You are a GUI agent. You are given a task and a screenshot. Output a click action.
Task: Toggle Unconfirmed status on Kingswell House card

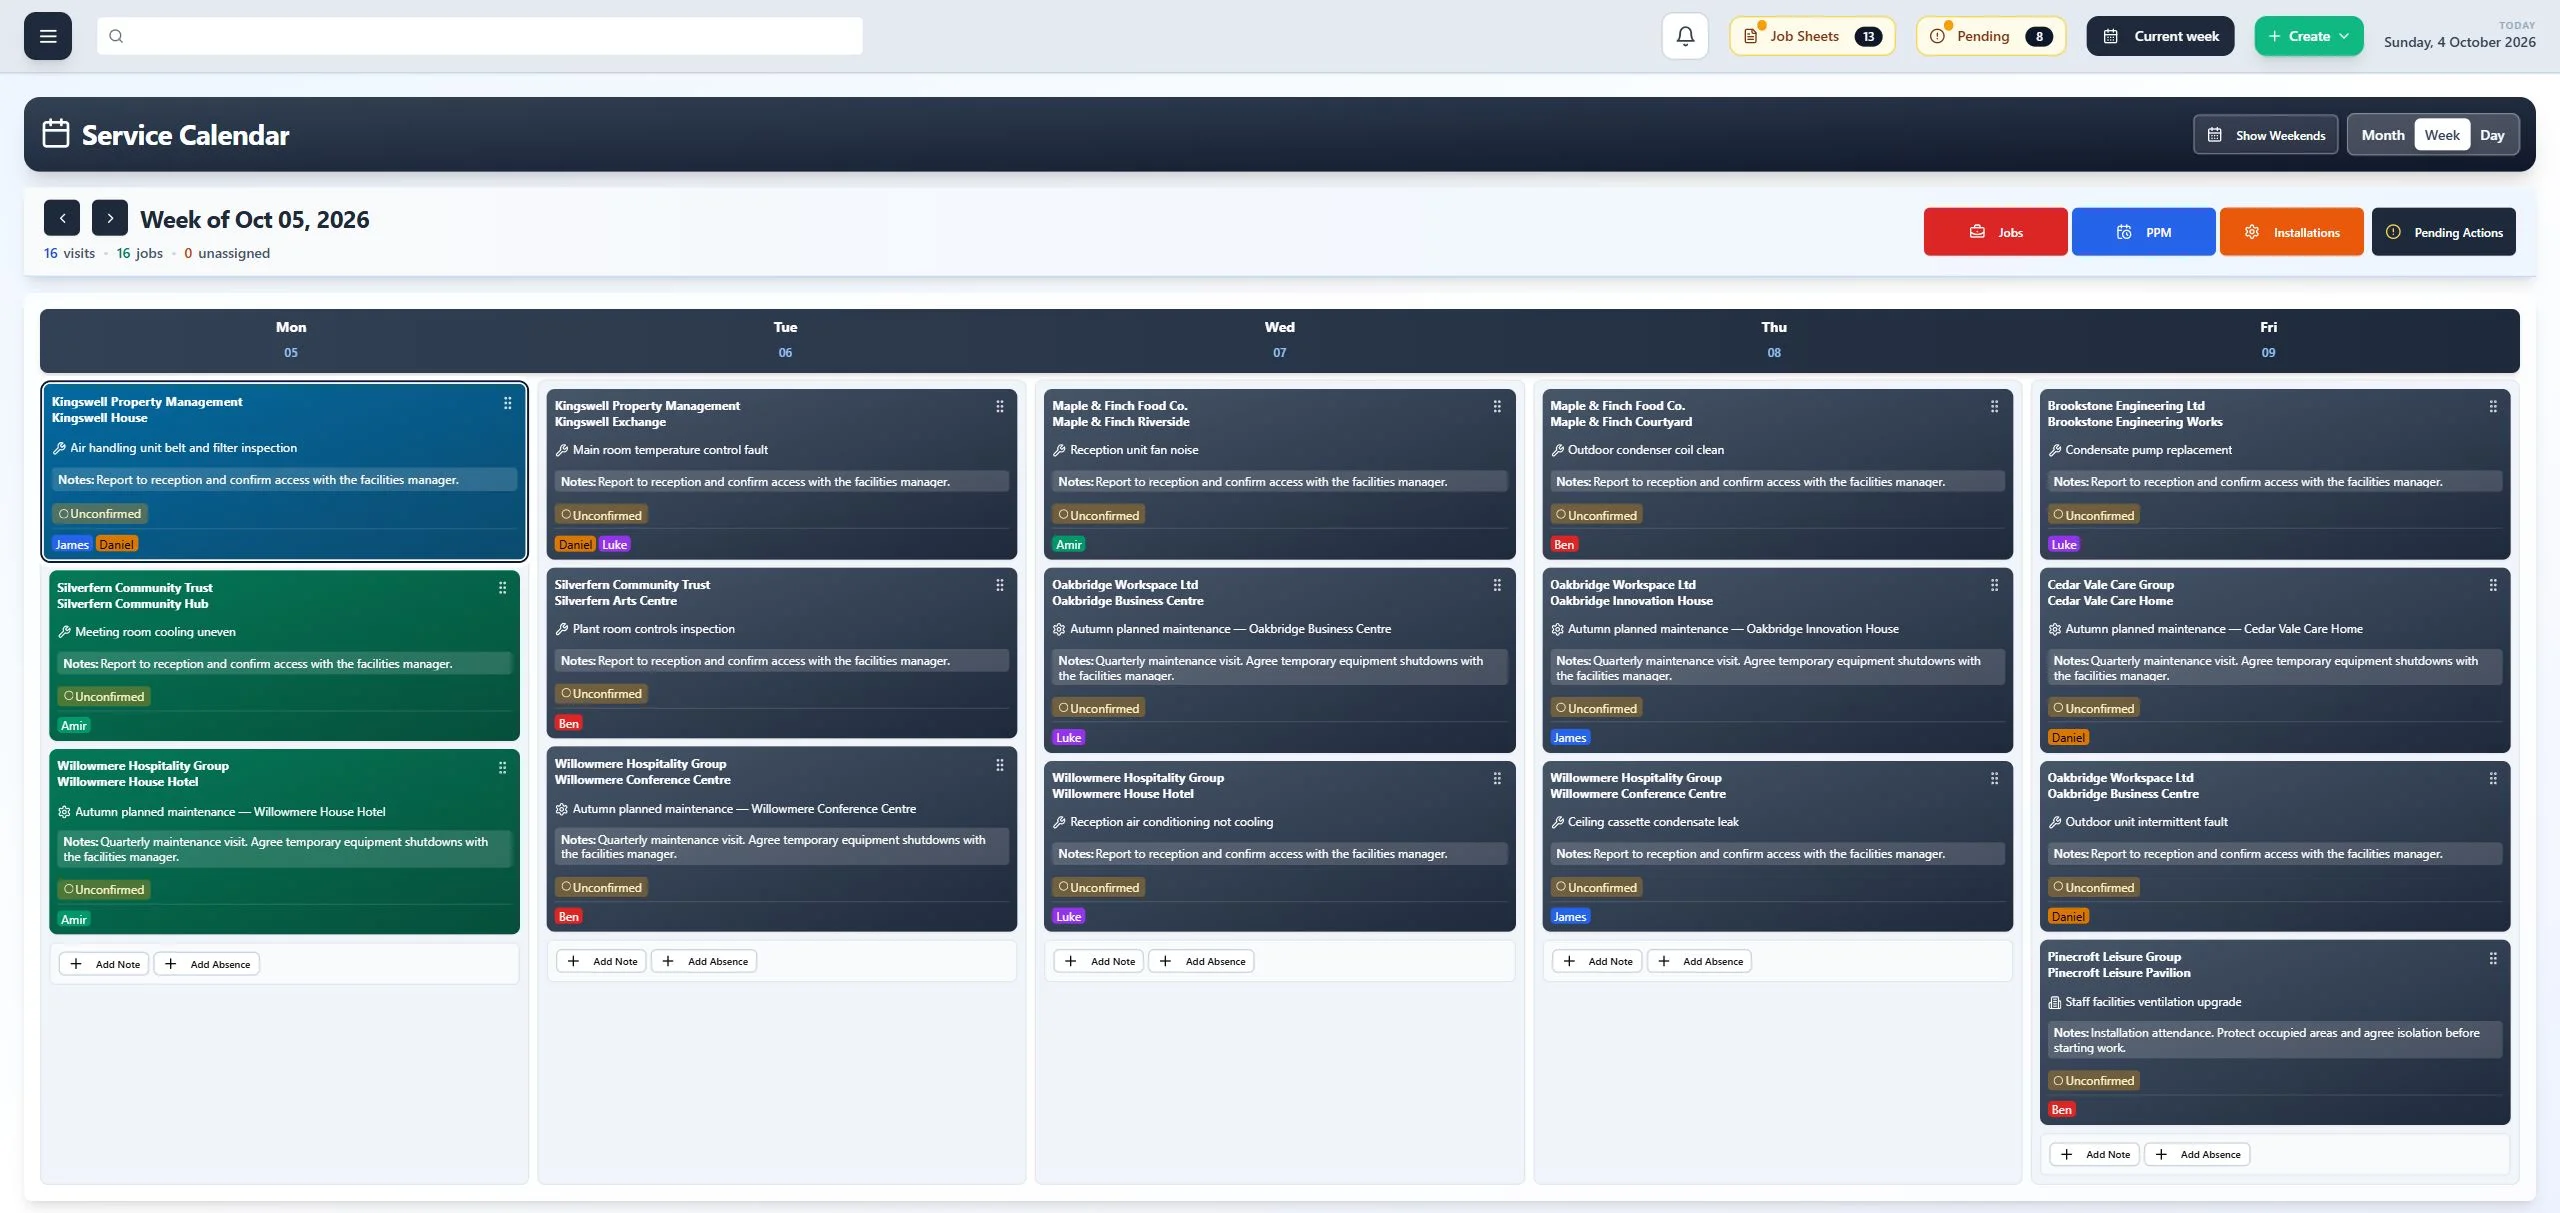pyautogui.click(x=100, y=514)
